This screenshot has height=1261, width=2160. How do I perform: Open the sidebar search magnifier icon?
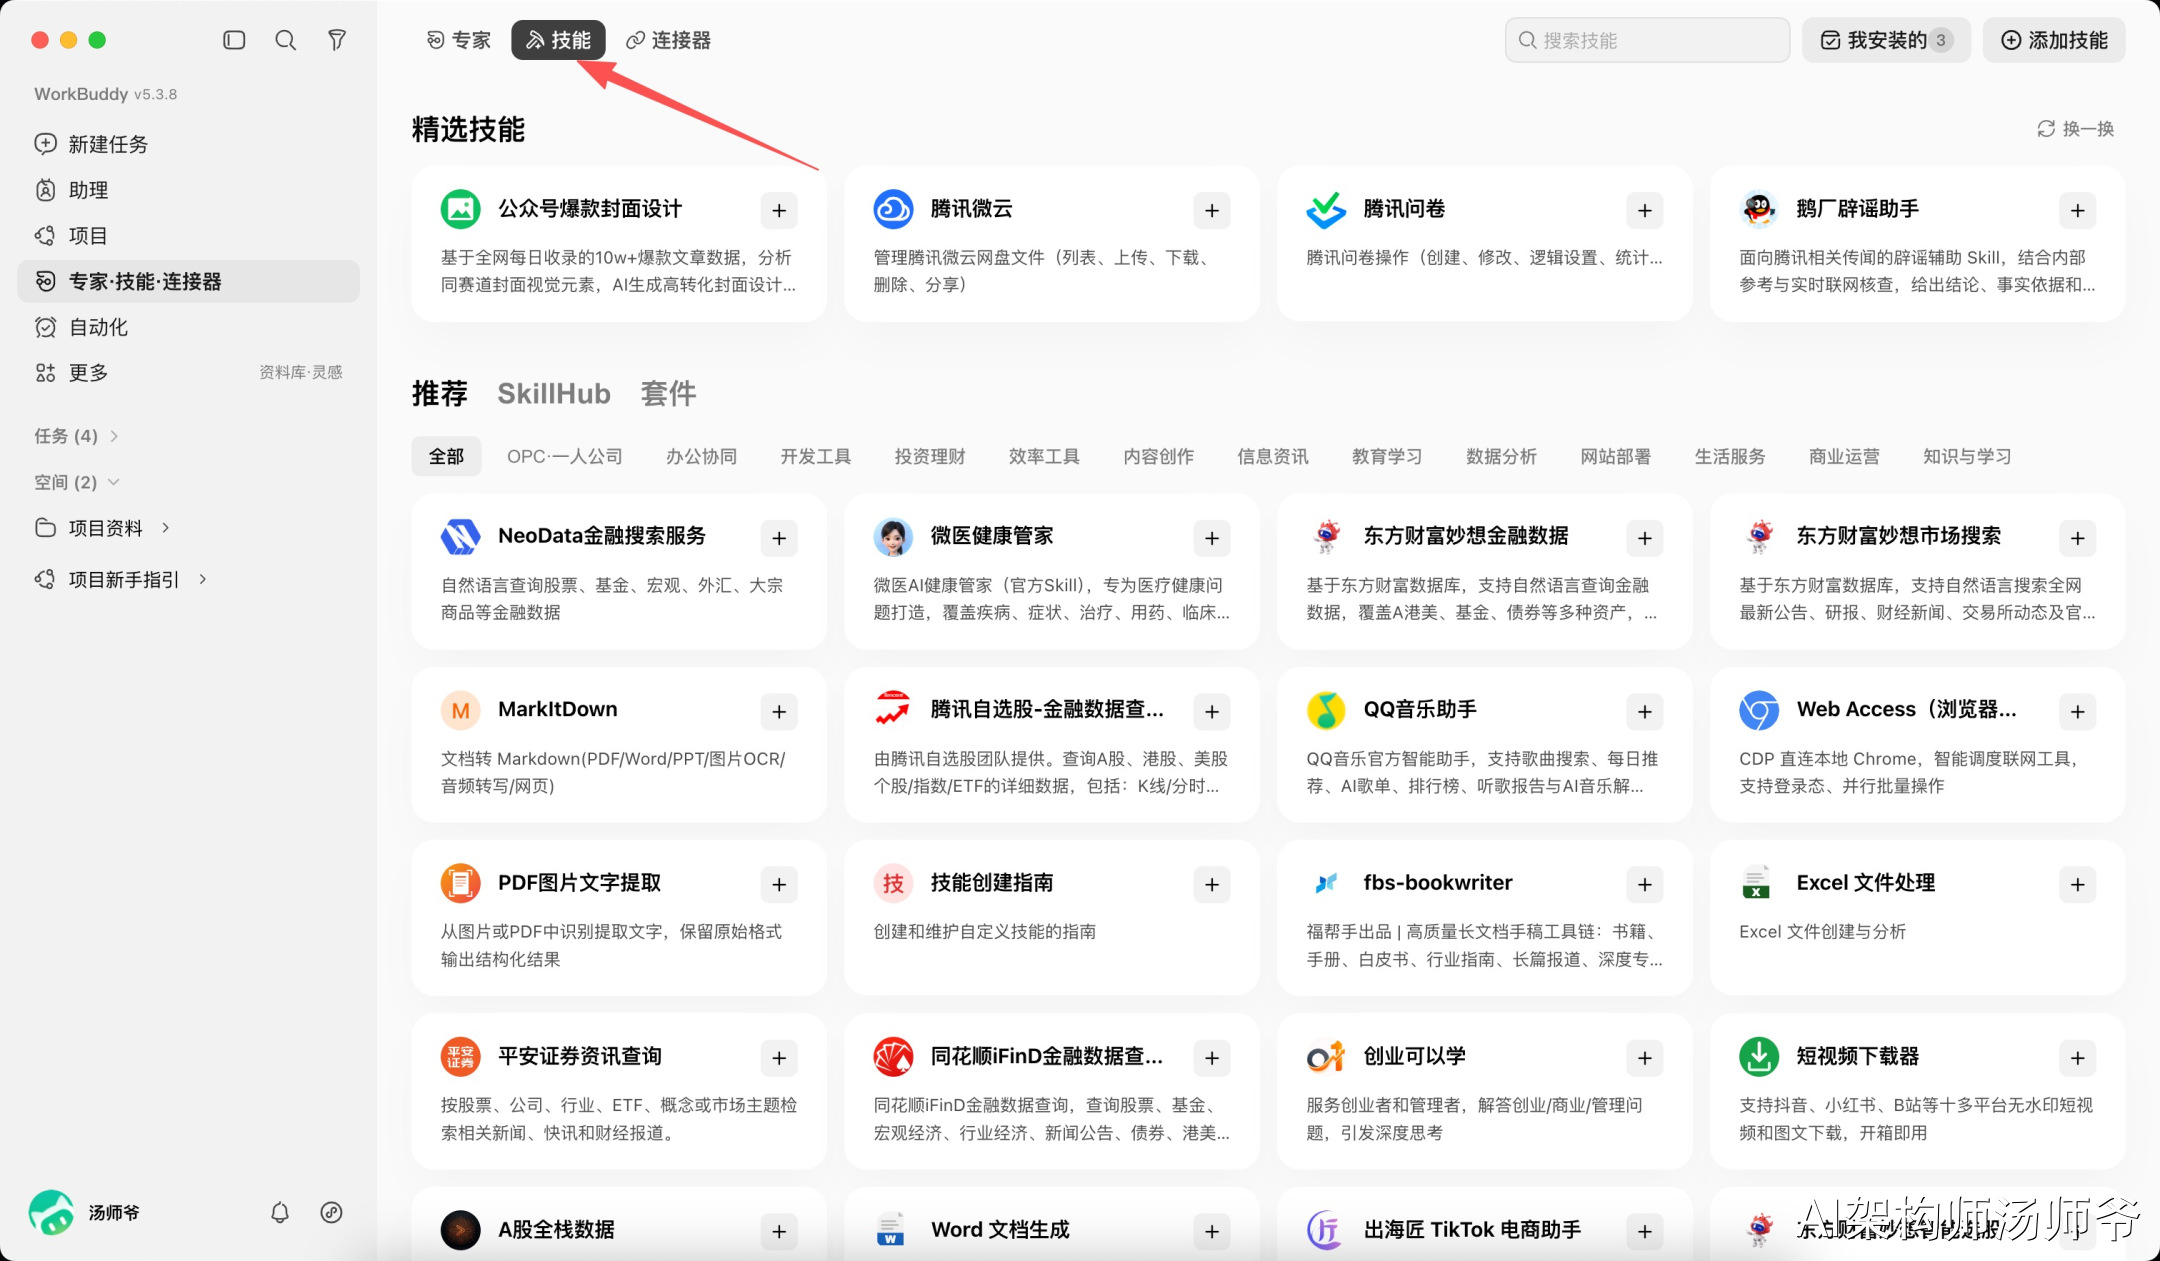click(286, 40)
